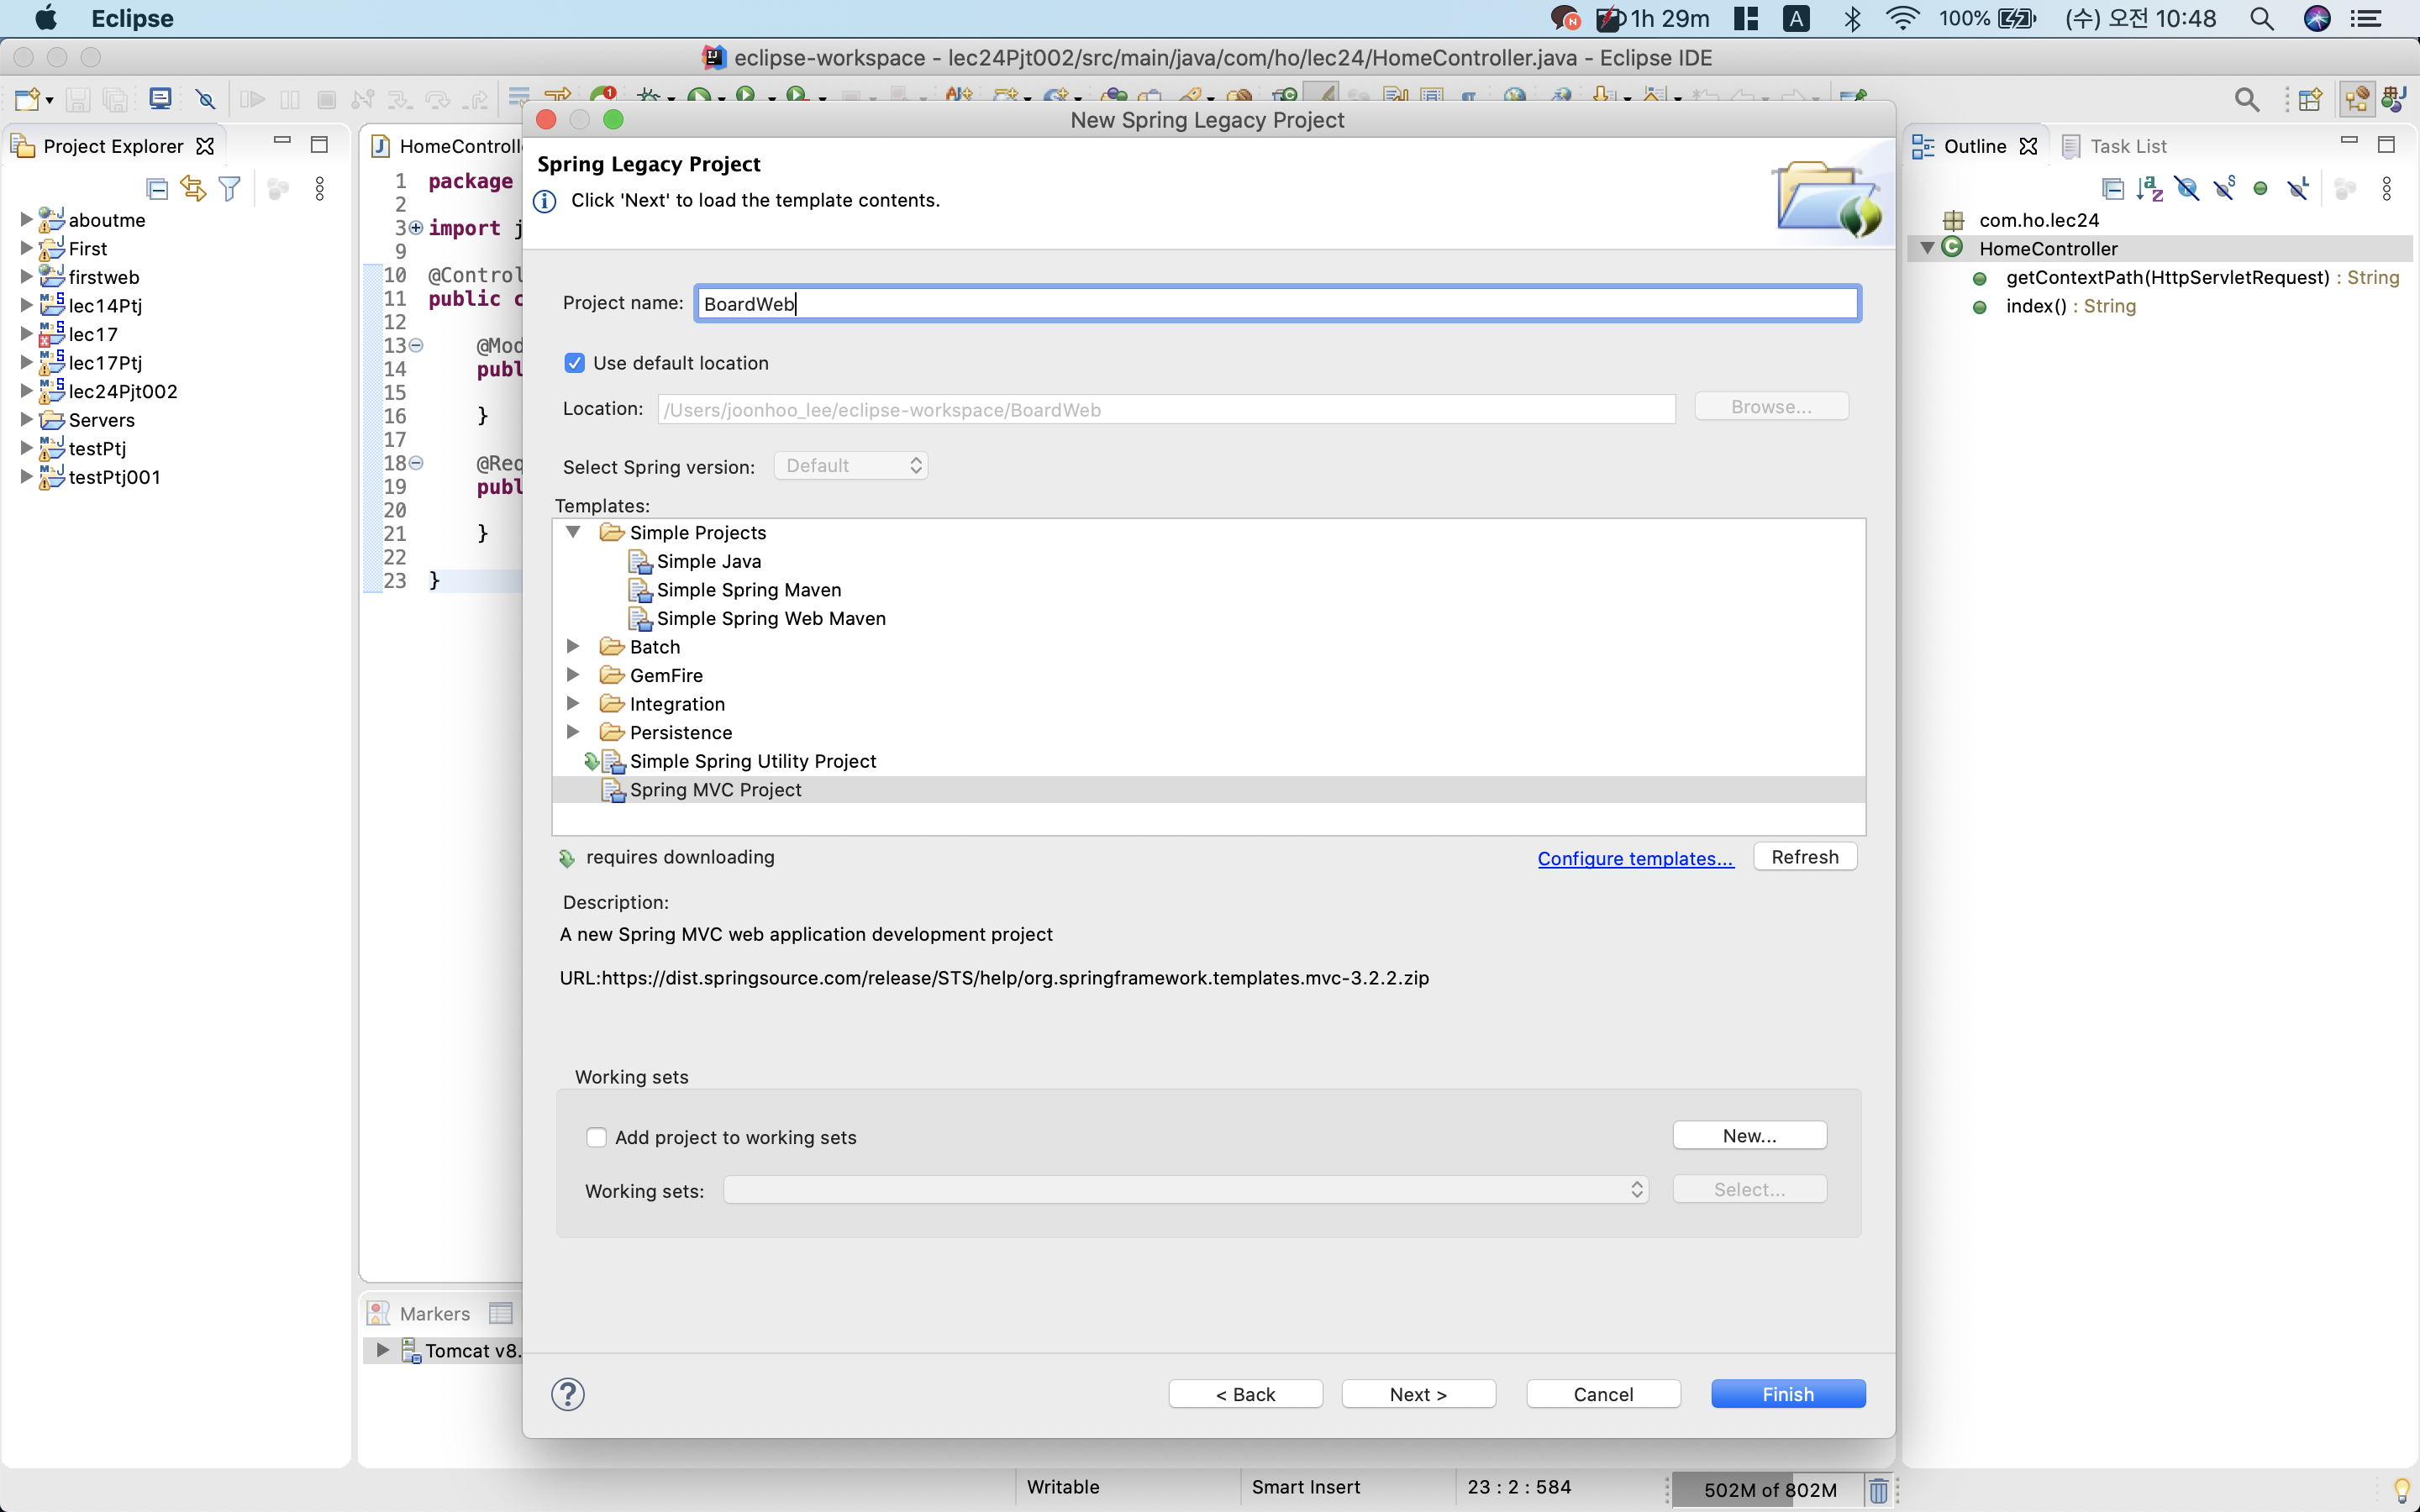Toggle Hide Fields icon in Outline
Viewport: 2420px width, 1512px height.
(2187, 188)
